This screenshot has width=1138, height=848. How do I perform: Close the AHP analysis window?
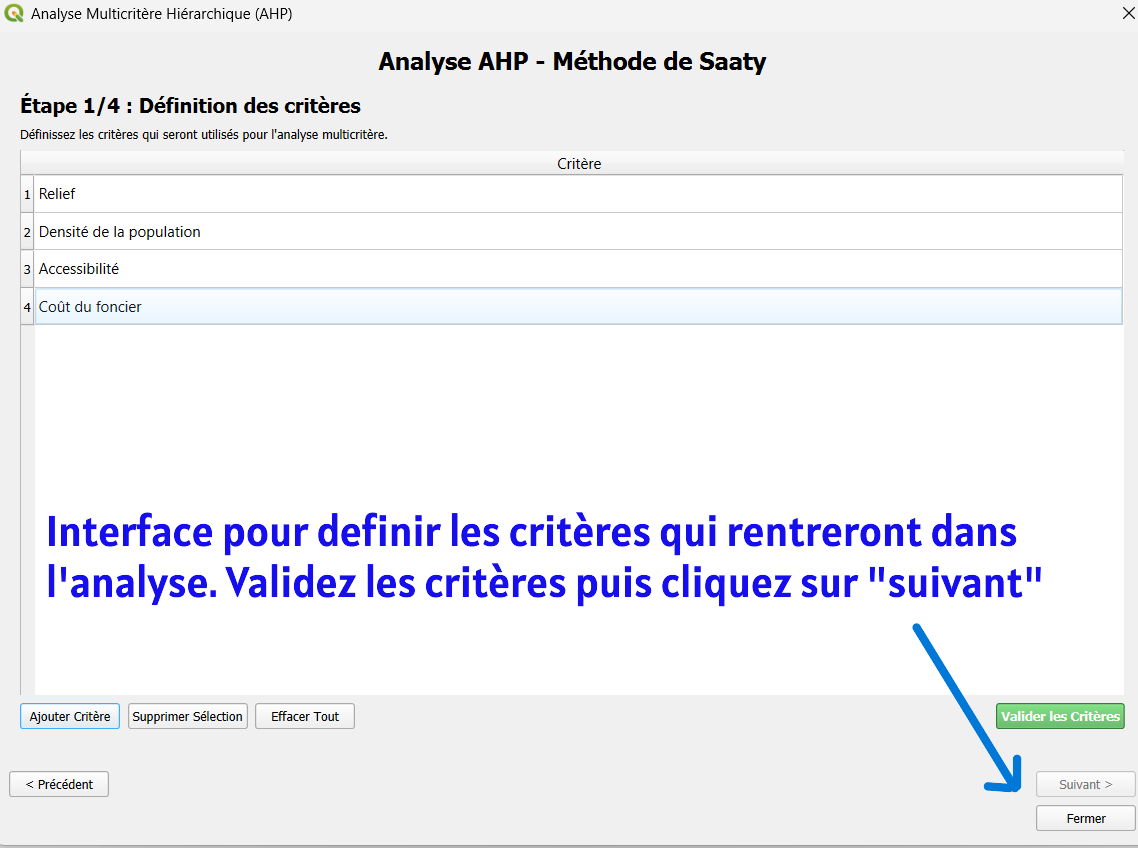pos(1128,14)
